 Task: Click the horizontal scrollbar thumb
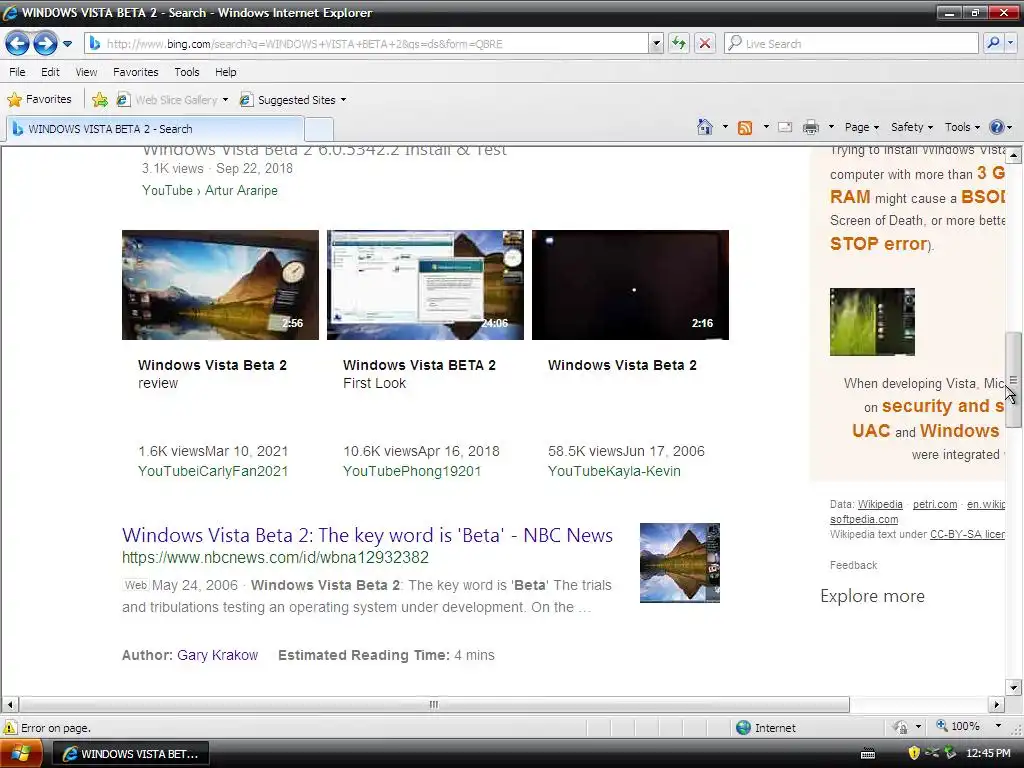click(x=434, y=705)
